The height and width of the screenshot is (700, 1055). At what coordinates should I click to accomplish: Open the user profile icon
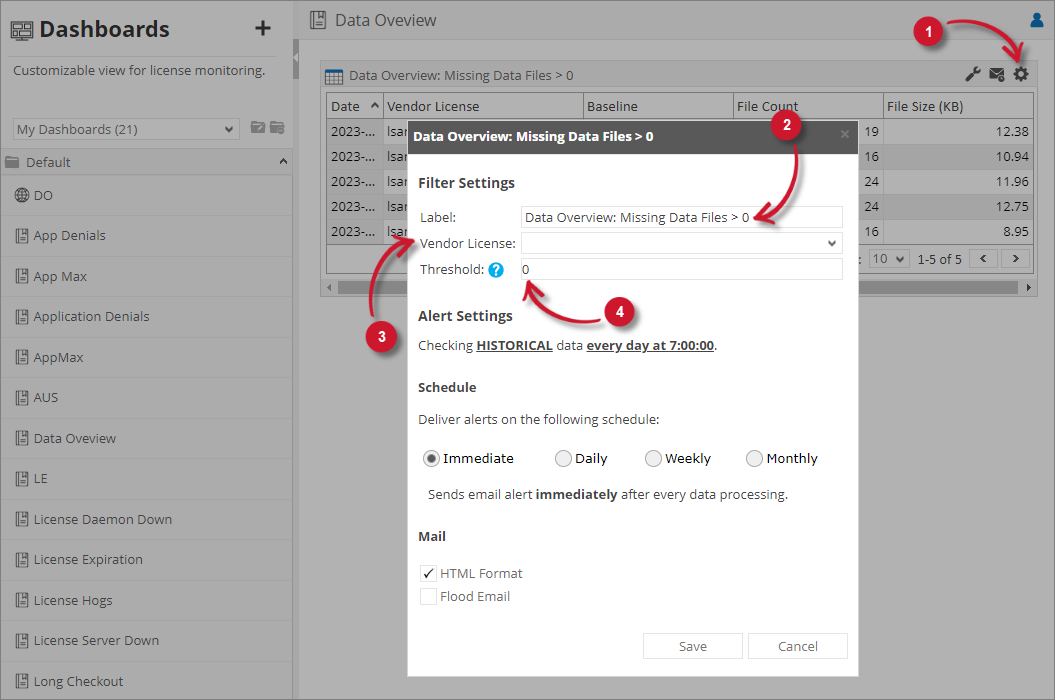(x=1037, y=20)
